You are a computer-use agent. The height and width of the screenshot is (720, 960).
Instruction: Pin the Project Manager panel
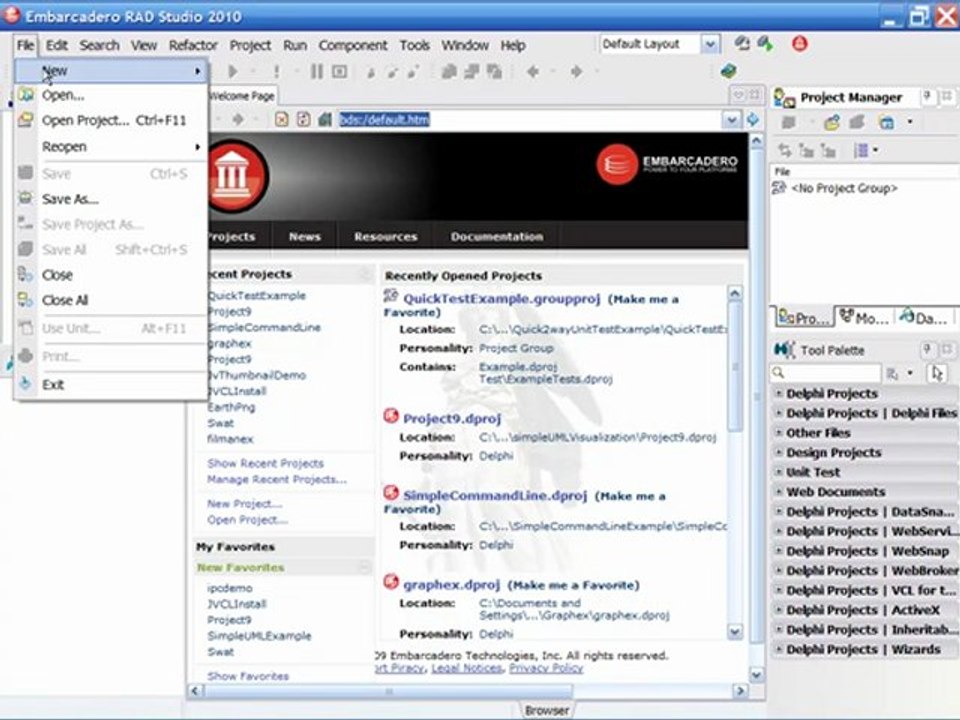pos(928,96)
